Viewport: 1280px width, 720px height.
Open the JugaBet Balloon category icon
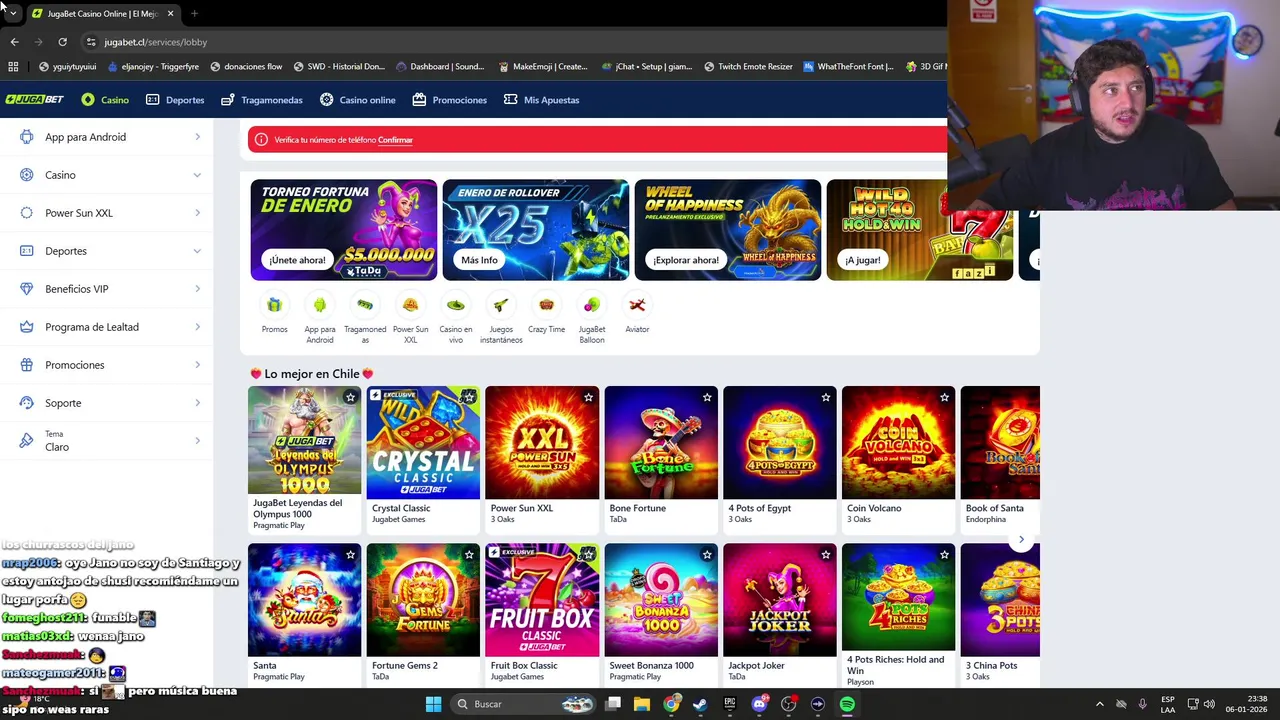[592, 305]
